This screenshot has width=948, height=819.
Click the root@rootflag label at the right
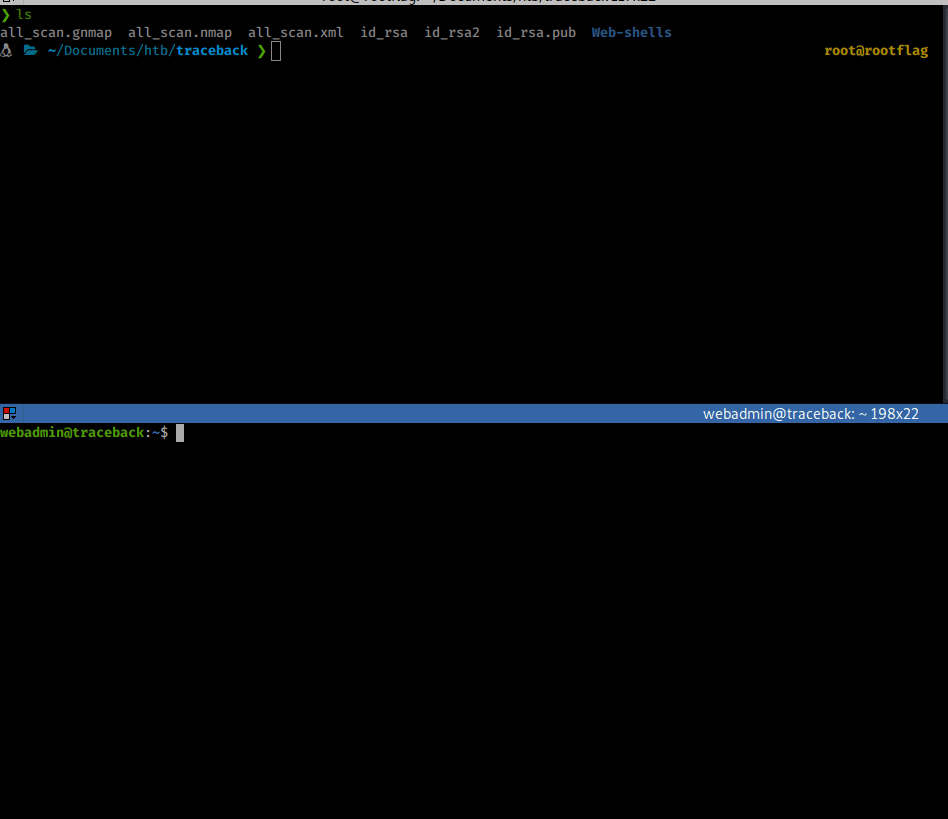point(876,51)
